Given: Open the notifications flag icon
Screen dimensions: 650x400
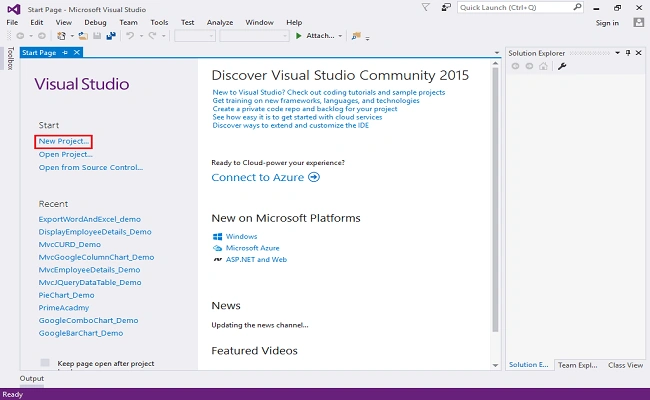Looking at the screenshot, I should pyautogui.click(x=425, y=7).
